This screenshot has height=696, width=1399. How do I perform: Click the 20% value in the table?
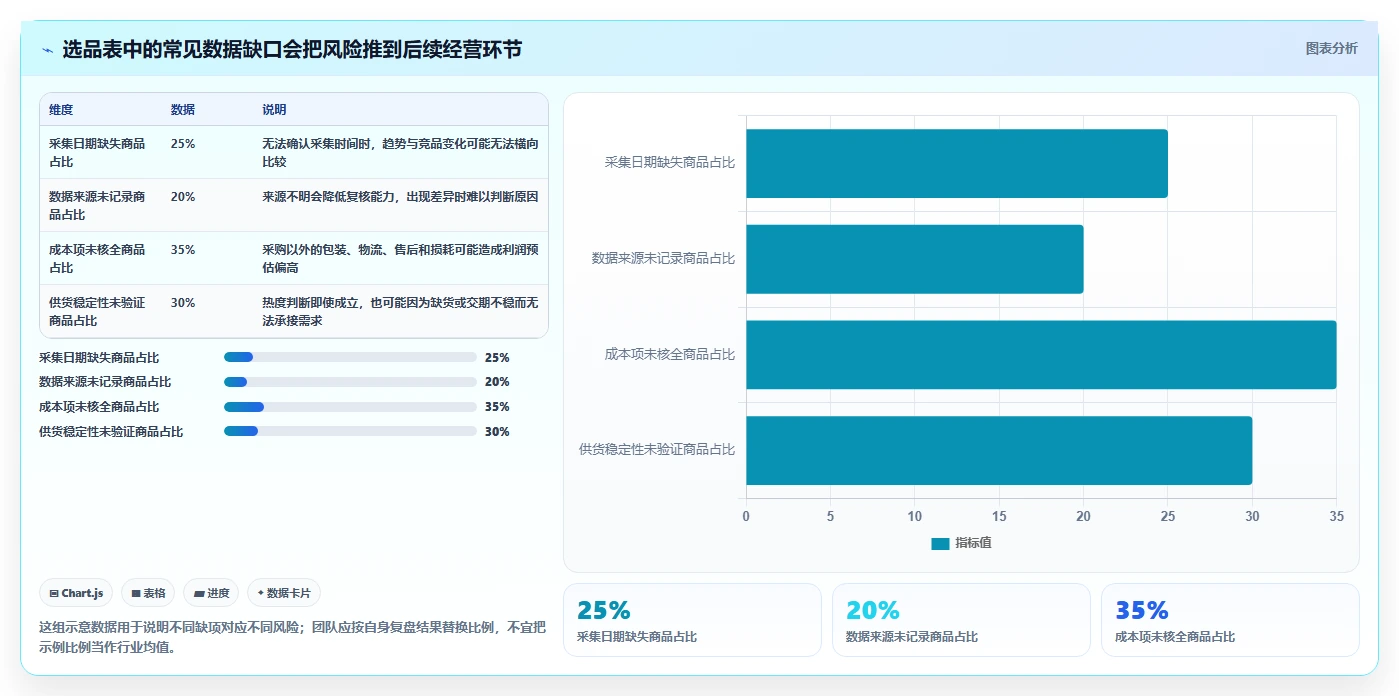pyautogui.click(x=183, y=197)
